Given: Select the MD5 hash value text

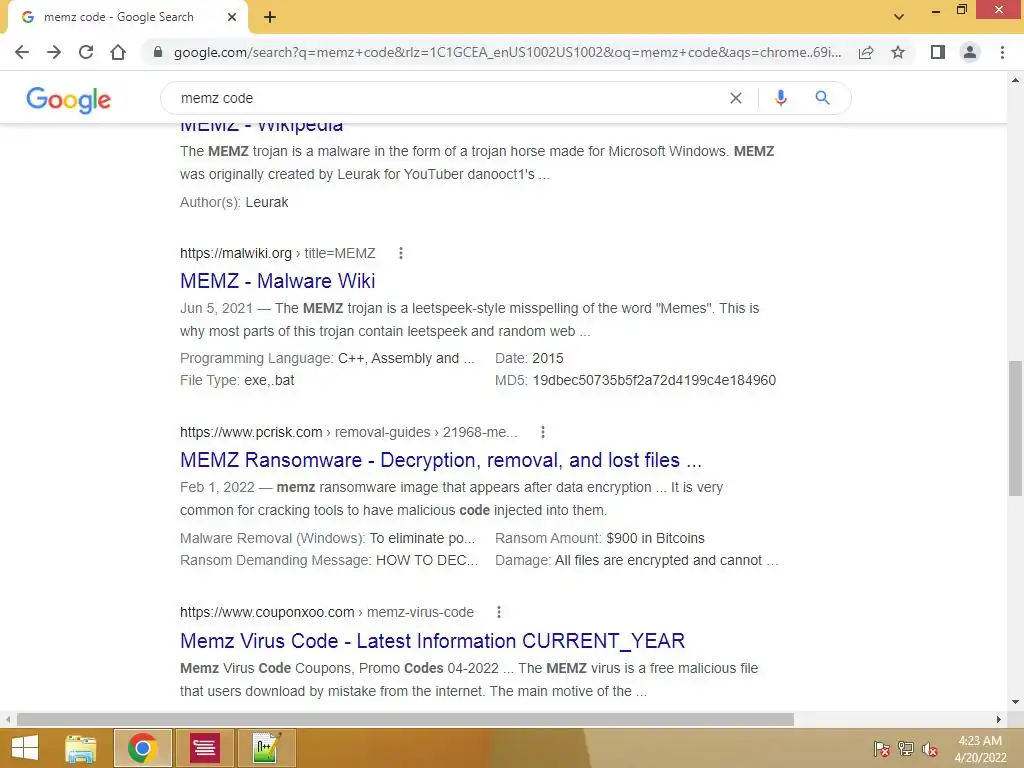Looking at the screenshot, I should [x=654, y=380].
